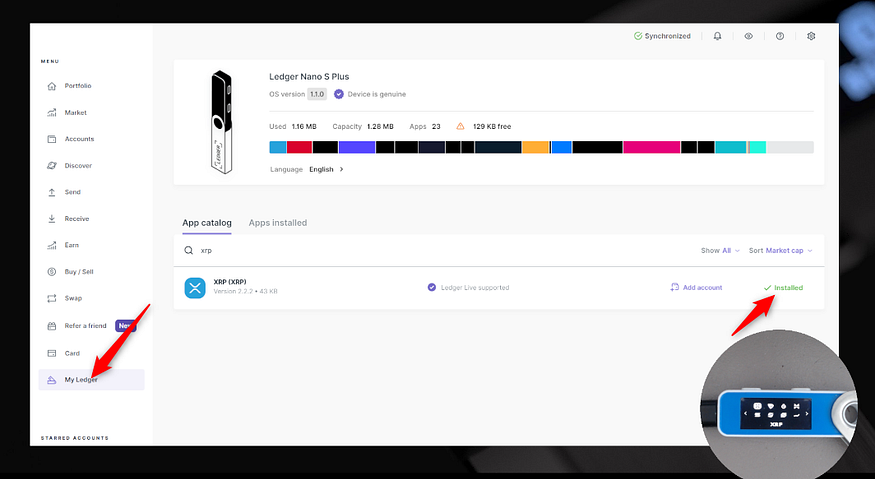Image resolution: width=875 pixels, height=479 pixels.
Task: Open the Earn growth chart icon
Action: coord(52,245)
